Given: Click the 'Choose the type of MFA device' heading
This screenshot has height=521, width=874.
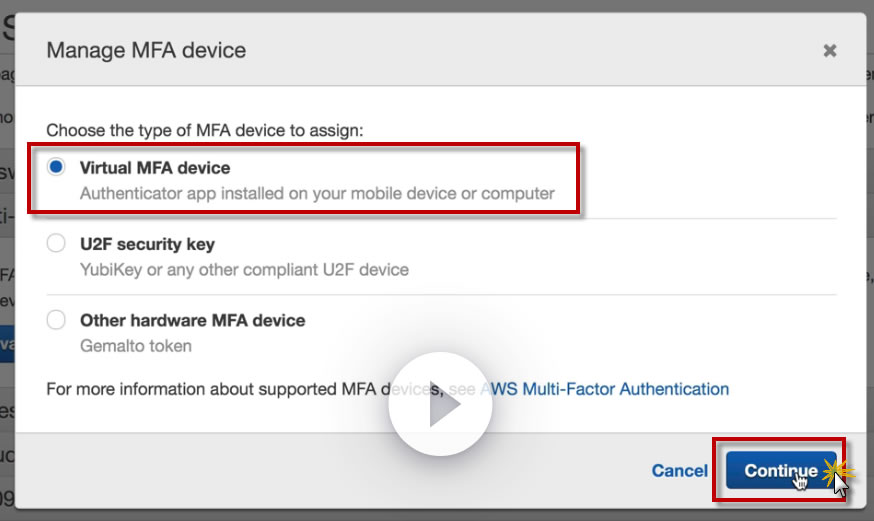Looking at the screenshot, I should 204,130.
